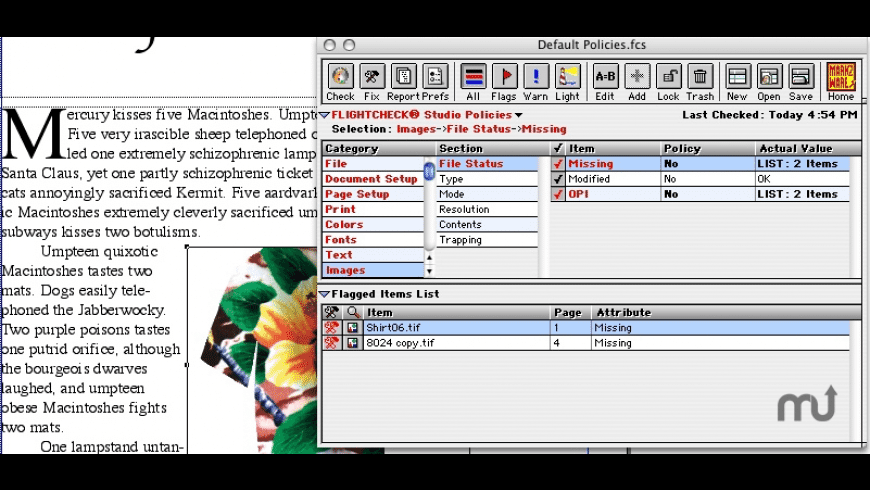Image resolution: width=870 pixels, height=490 pixels.
Task: Click the wrench icon column header
Action: tap(332, 312)
